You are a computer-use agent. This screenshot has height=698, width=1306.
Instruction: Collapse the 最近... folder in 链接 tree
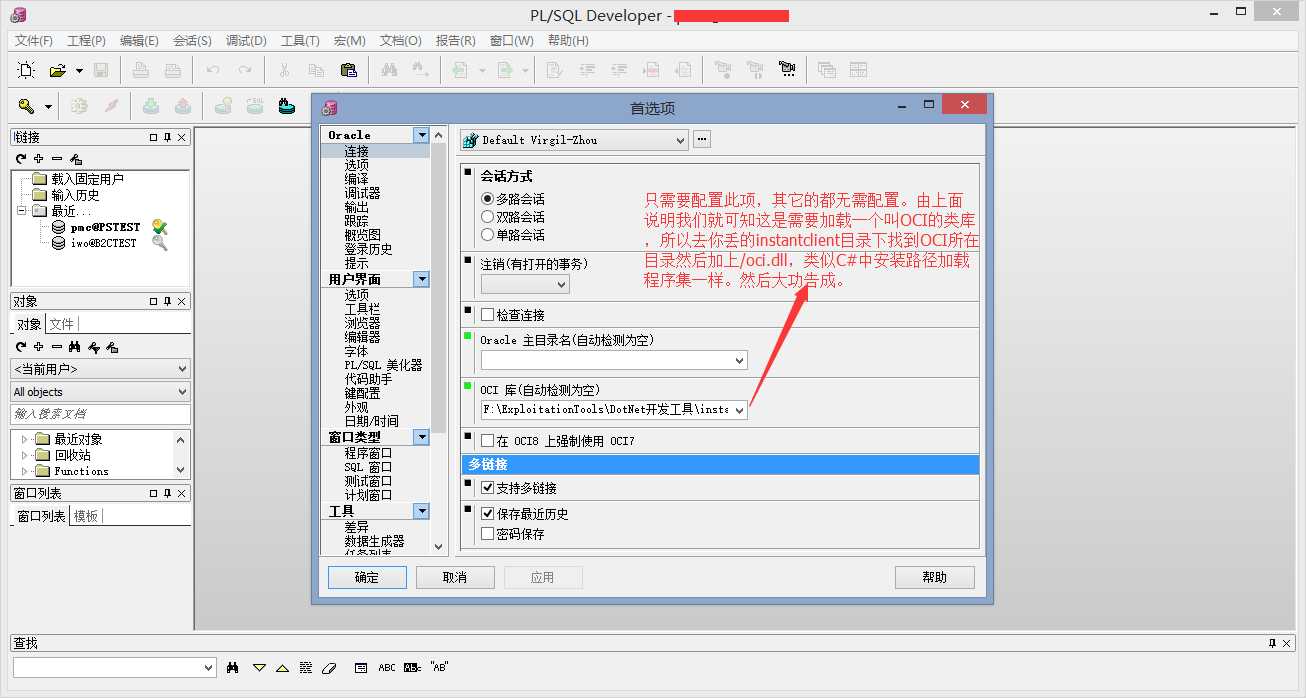point(22,211)
